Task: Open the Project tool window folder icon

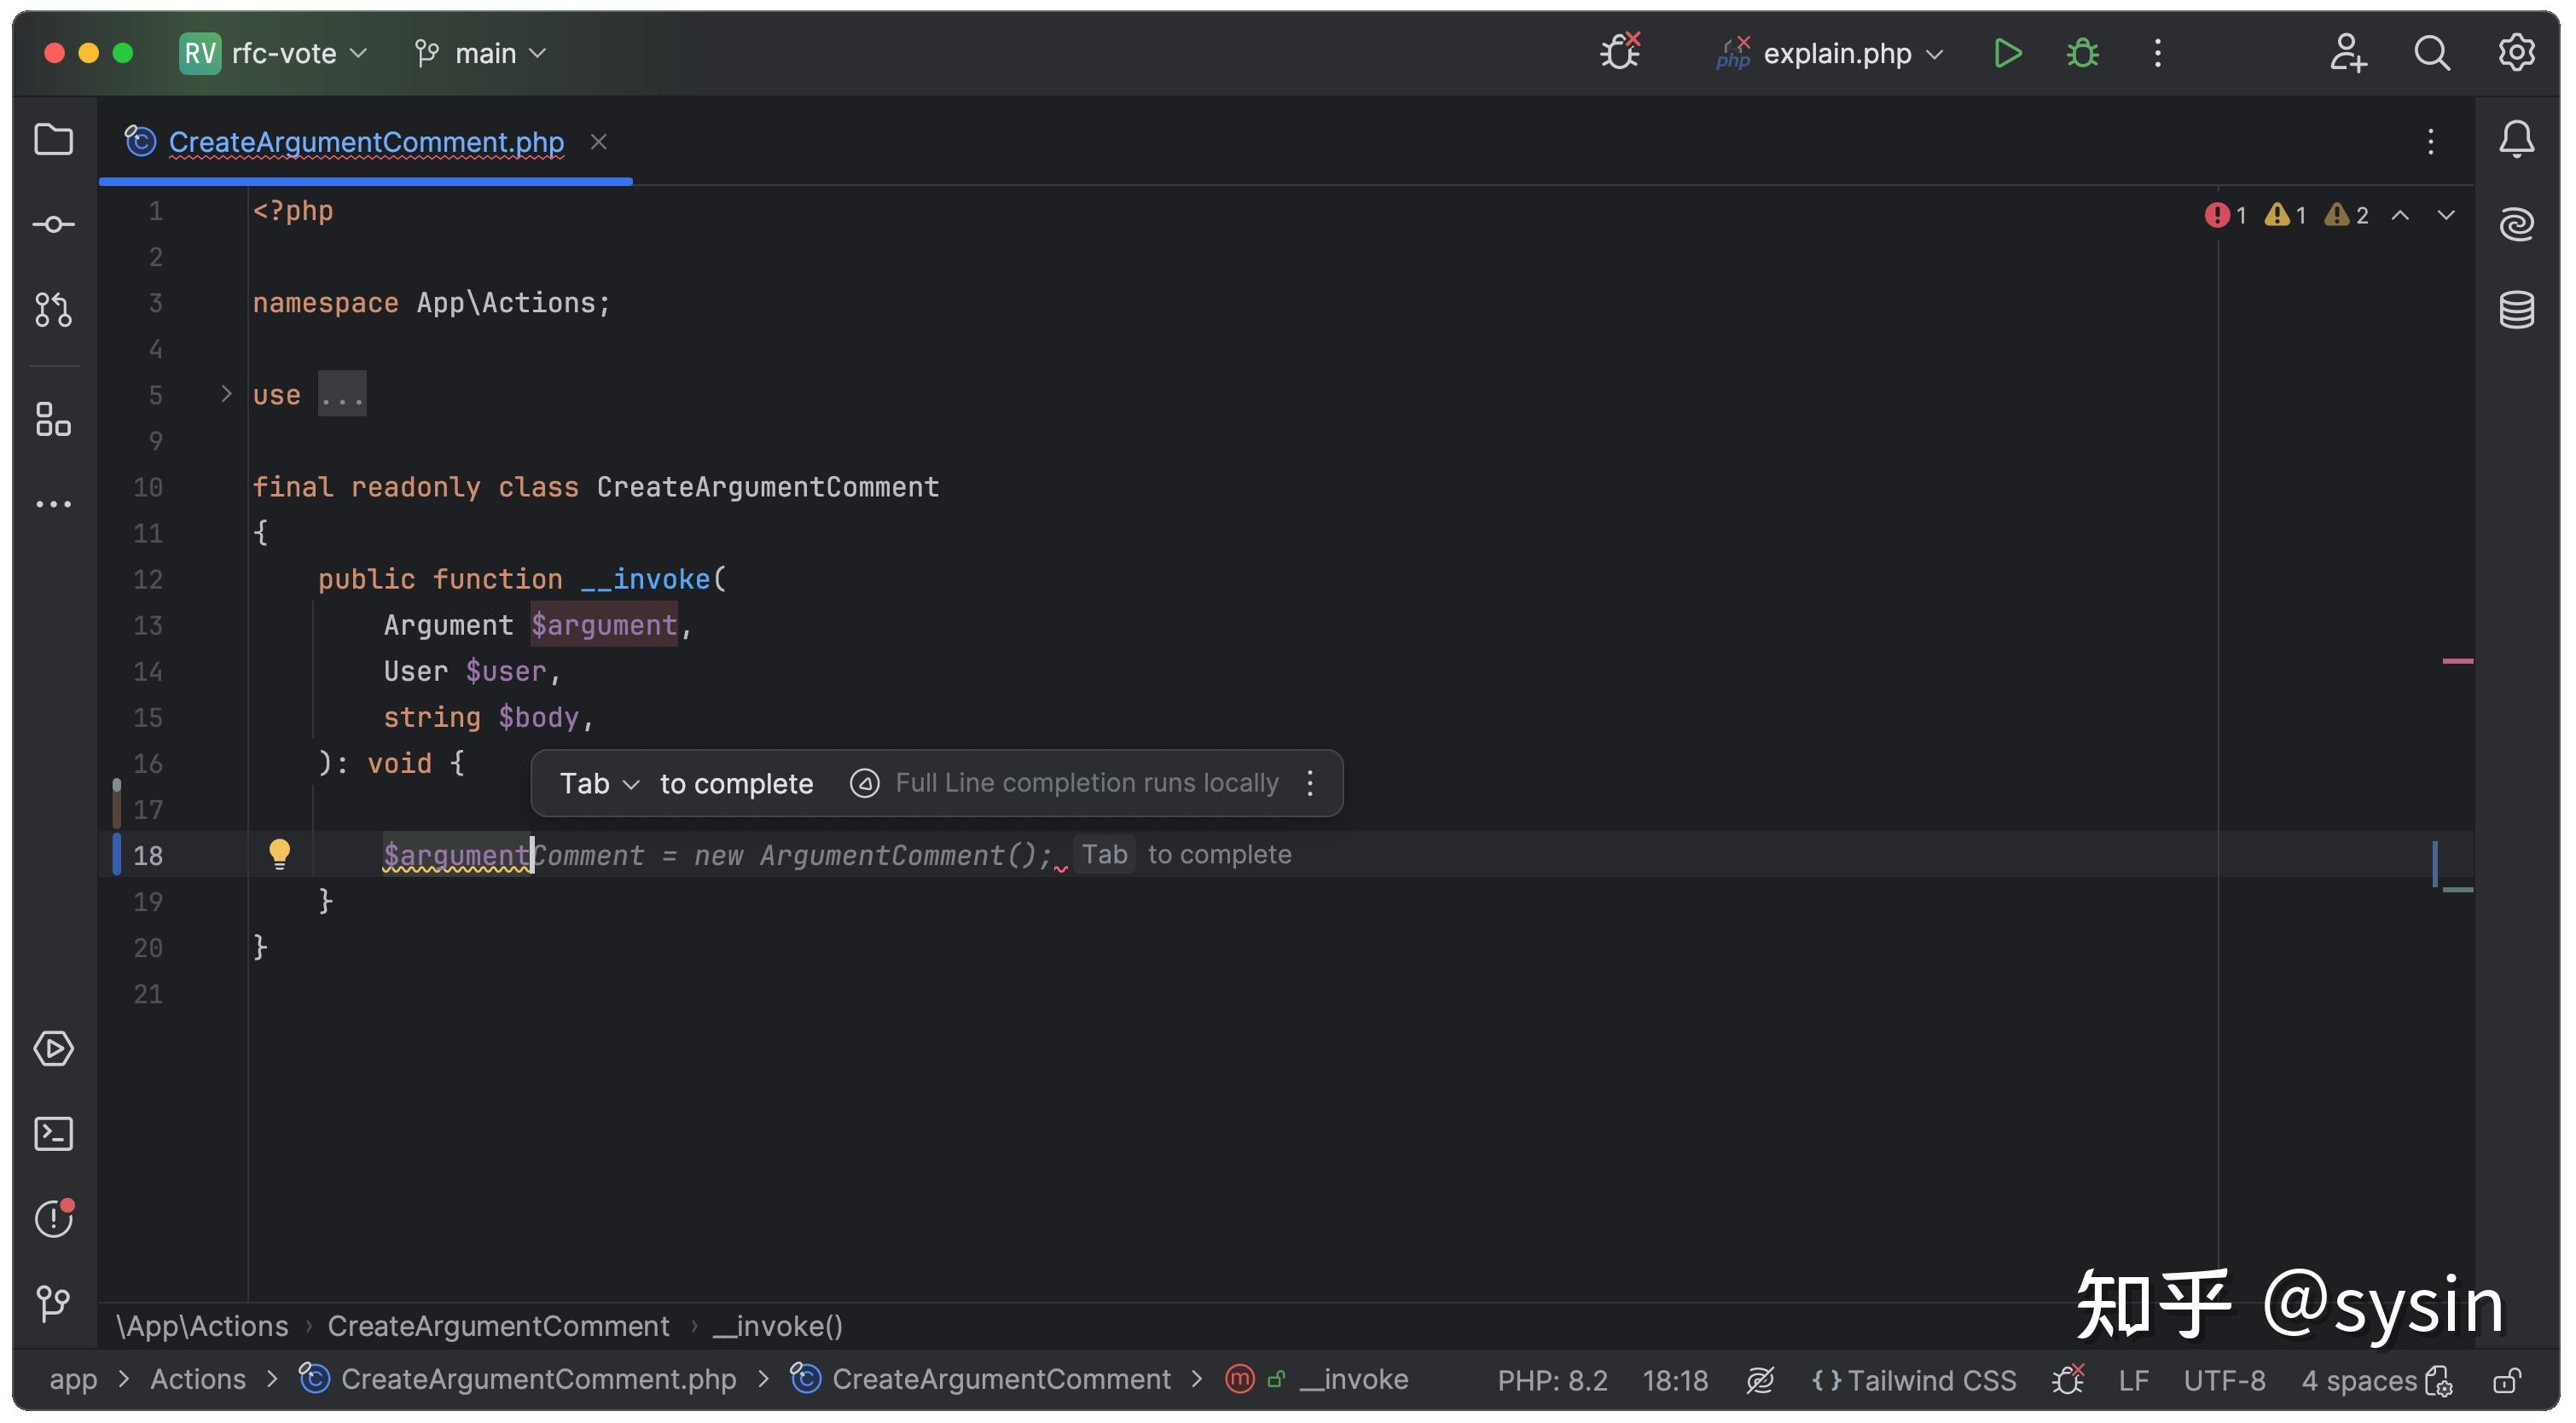Action: 53,140
